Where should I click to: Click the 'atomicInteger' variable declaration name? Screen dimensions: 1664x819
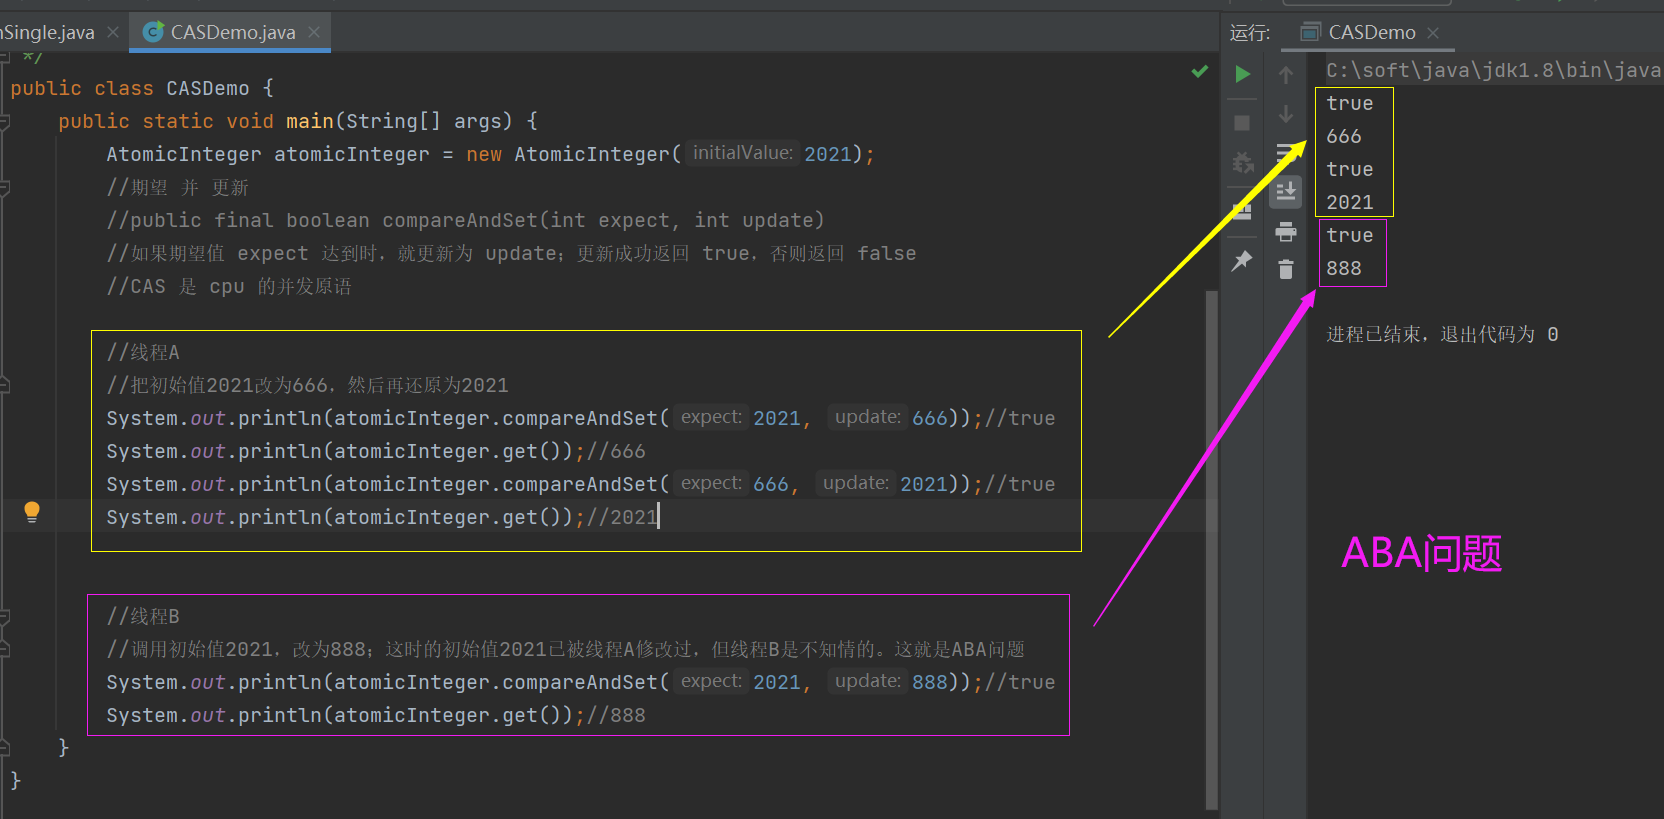tap(351, 154)
